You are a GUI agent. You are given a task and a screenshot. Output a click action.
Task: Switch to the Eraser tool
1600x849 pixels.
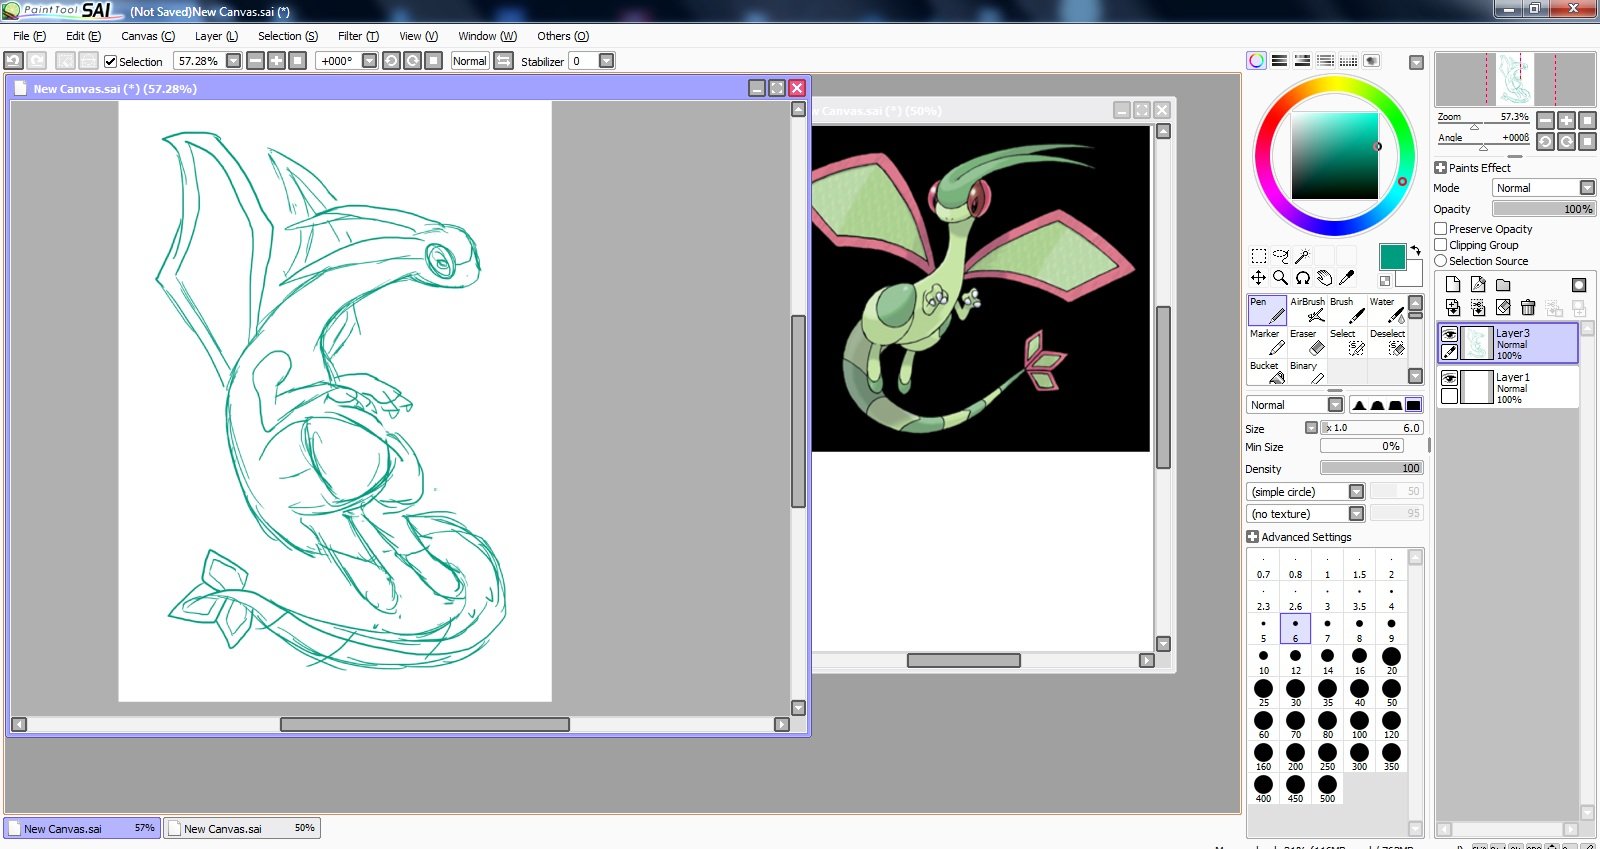1306,342
